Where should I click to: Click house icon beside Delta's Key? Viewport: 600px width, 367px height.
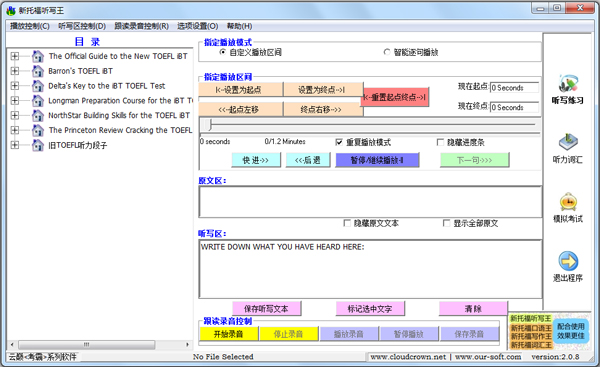tap(38, 86)
